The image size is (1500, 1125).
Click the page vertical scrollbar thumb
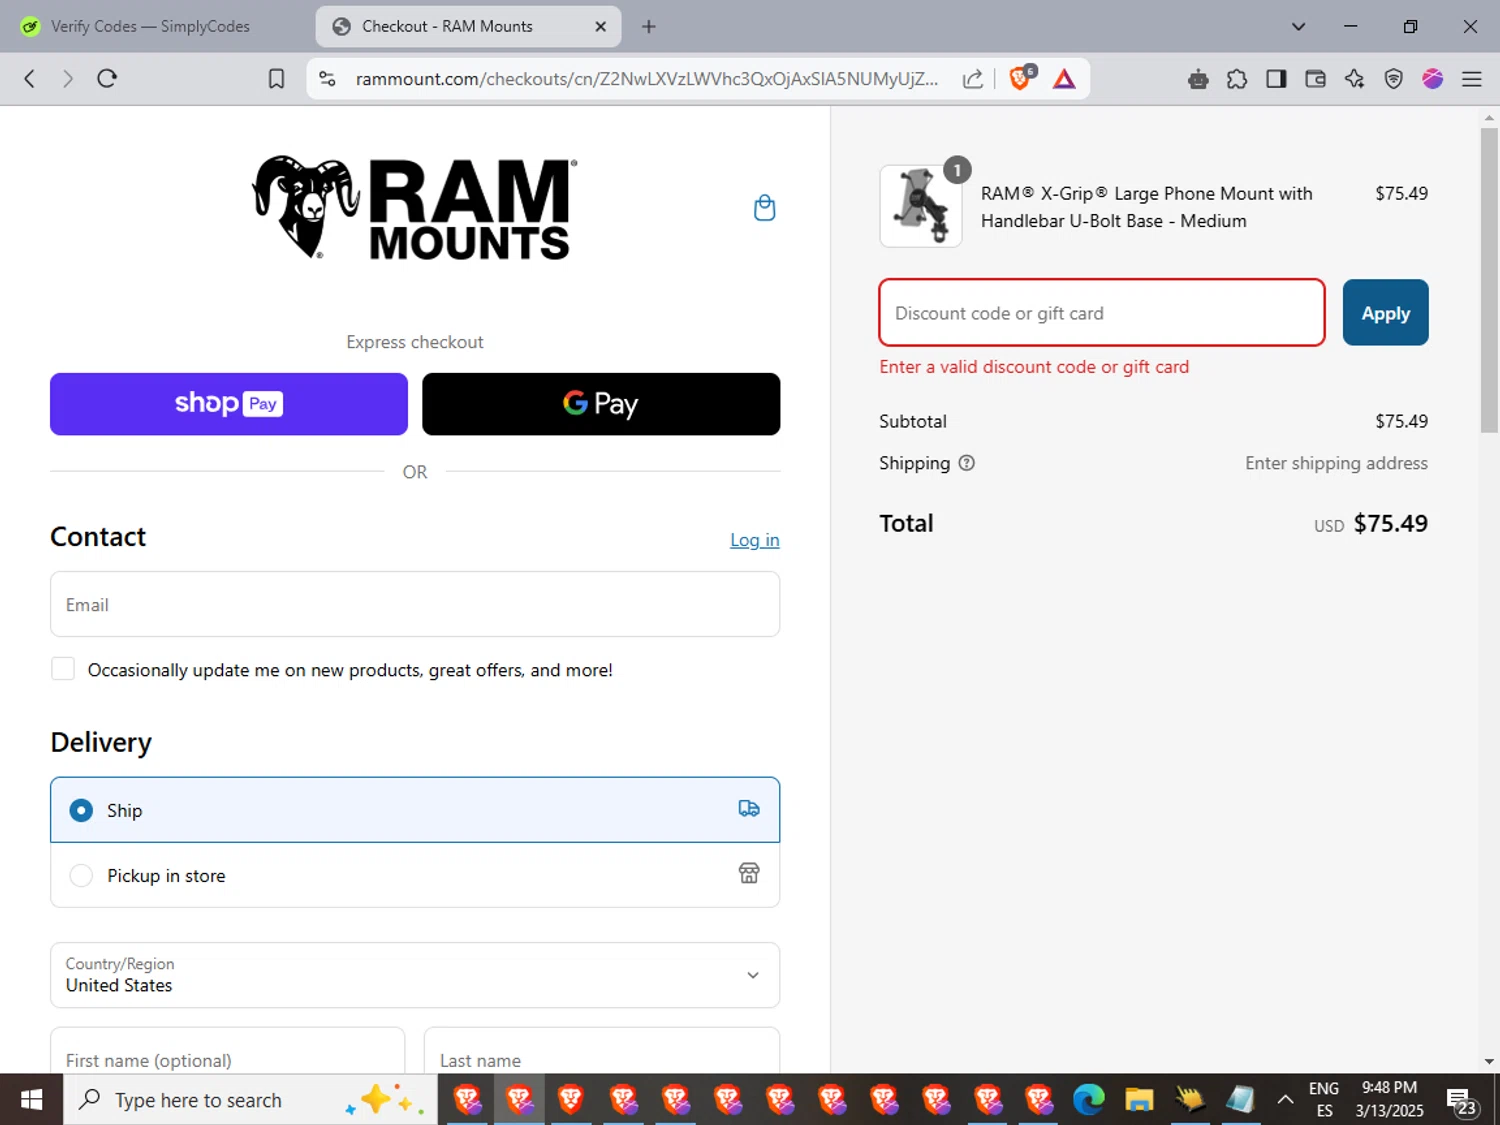(x=1489, y=280)
